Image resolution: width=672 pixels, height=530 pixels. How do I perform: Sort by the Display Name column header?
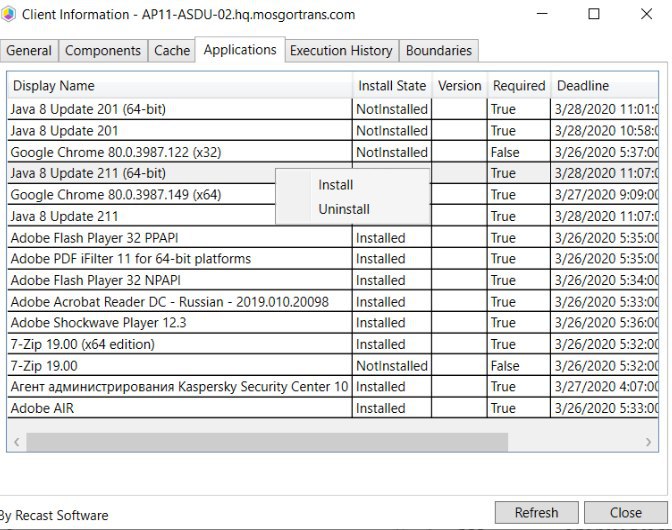point(180,85)
